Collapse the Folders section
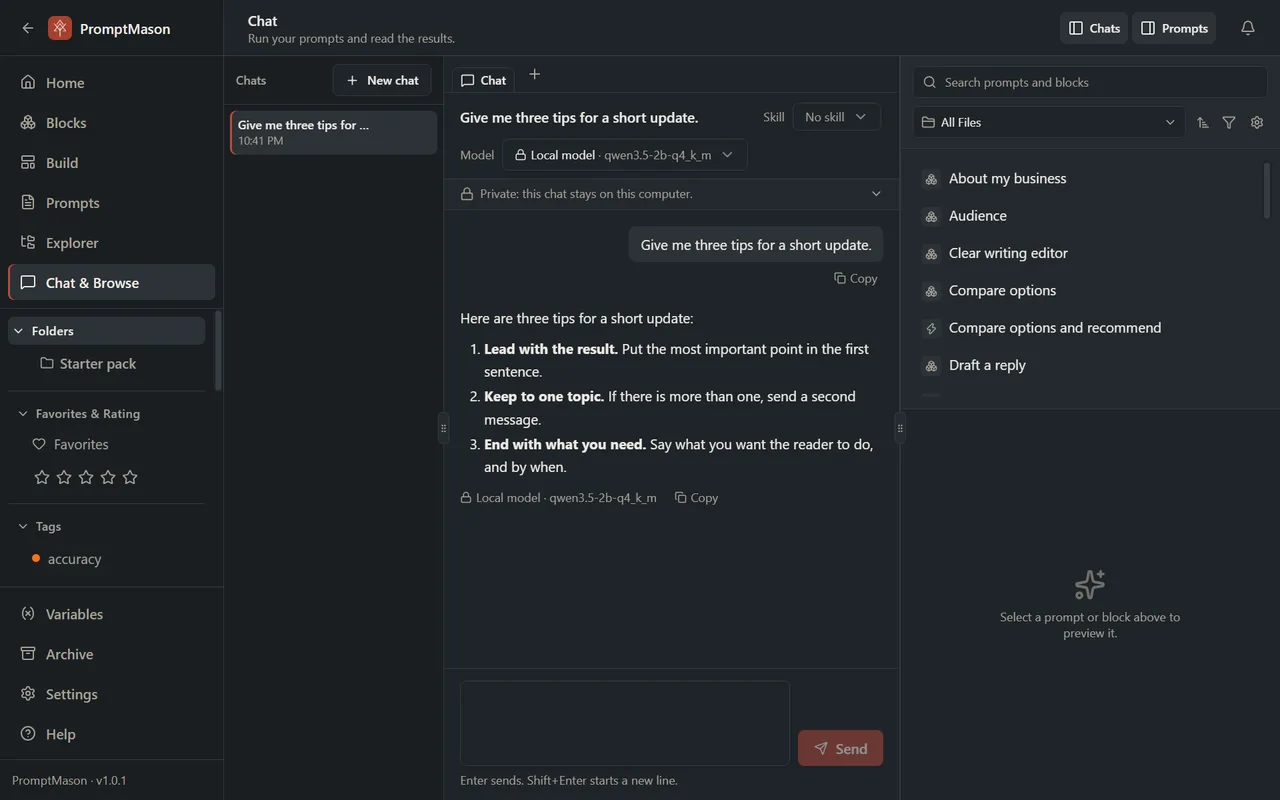This screenshot has width=1280, height=800. pyautogui.click(x=107, y=331)
